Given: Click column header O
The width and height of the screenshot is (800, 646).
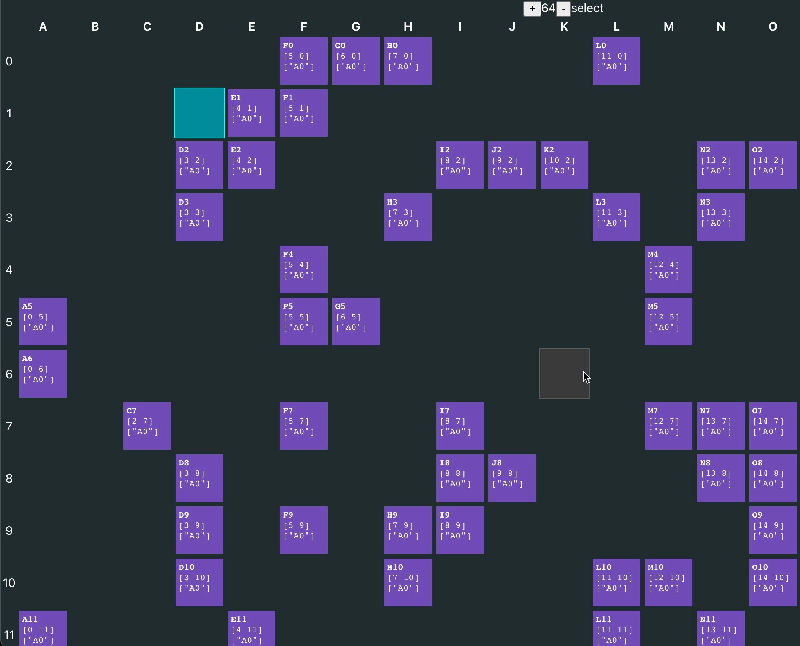Looking at the screenshot, I should coord(772,27).
